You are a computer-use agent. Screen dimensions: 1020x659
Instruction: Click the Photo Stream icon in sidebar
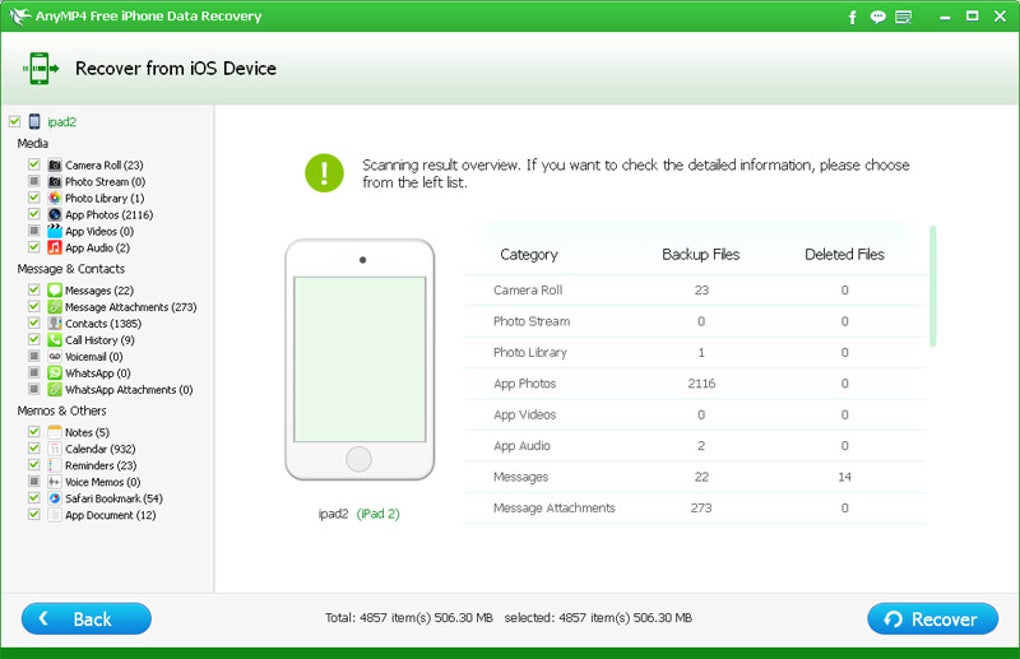pyautogui.click(x=55, y=182)
